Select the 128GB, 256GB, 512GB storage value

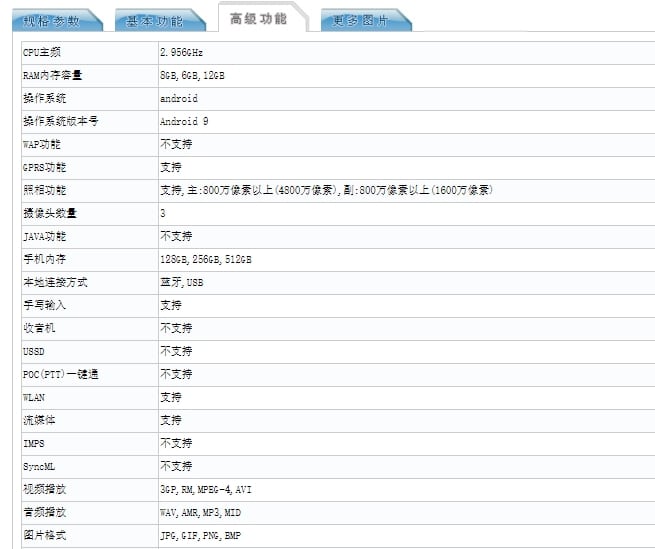coord(206,259)
